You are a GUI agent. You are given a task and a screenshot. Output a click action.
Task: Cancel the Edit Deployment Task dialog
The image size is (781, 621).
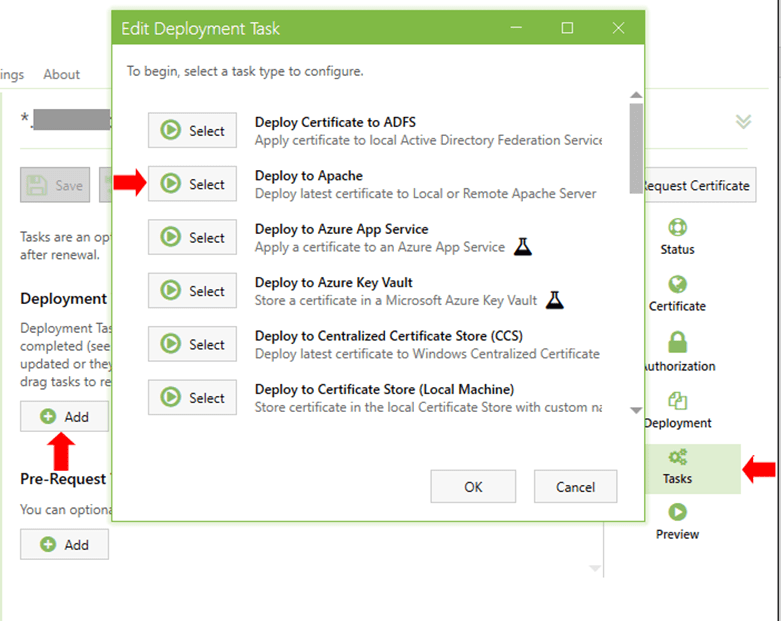pos(575,487)
